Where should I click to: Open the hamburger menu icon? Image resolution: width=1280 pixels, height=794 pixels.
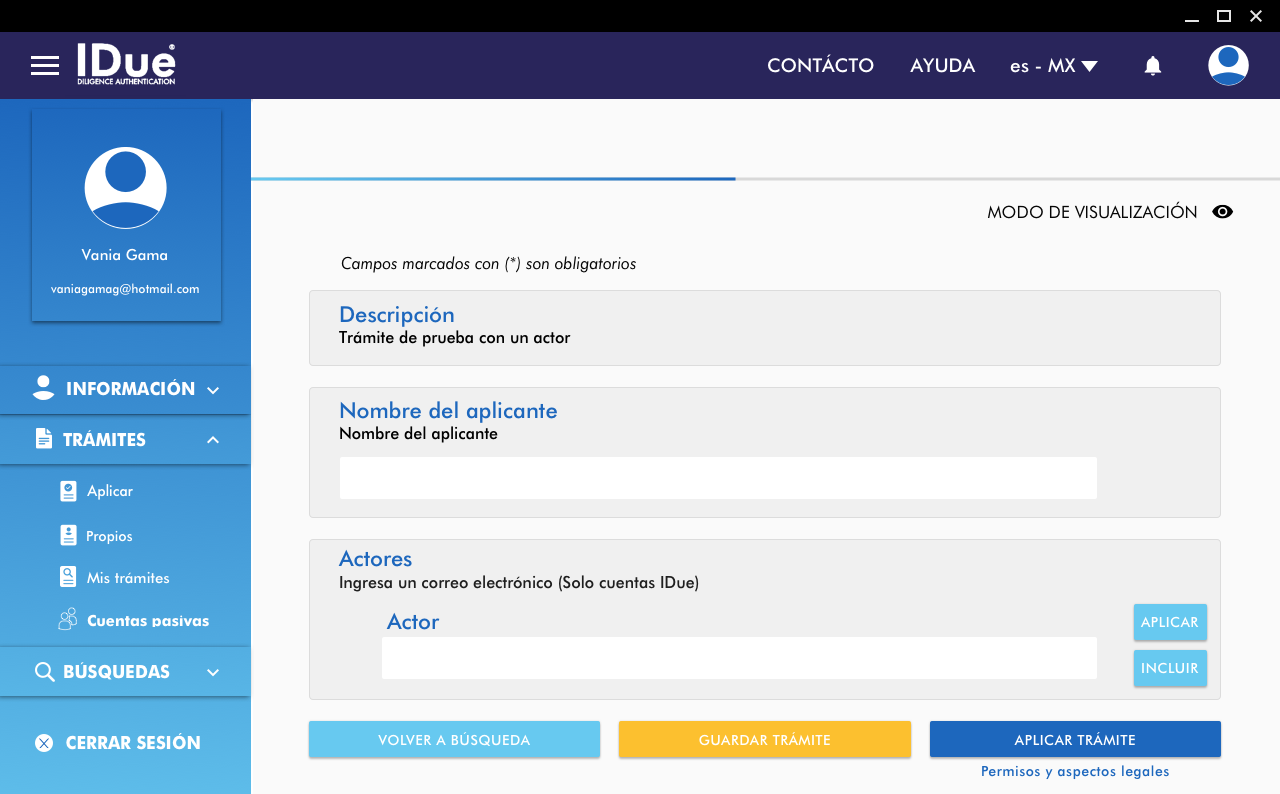click(x=45, y=66)
